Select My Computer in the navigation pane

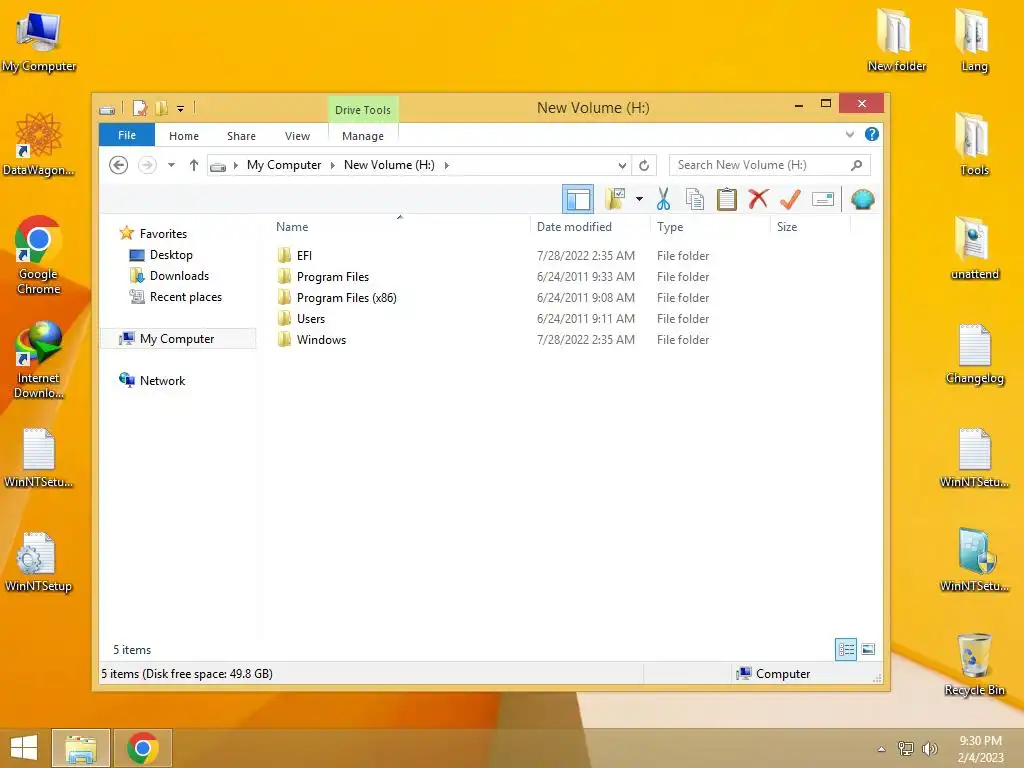click(x=178, y=339)
